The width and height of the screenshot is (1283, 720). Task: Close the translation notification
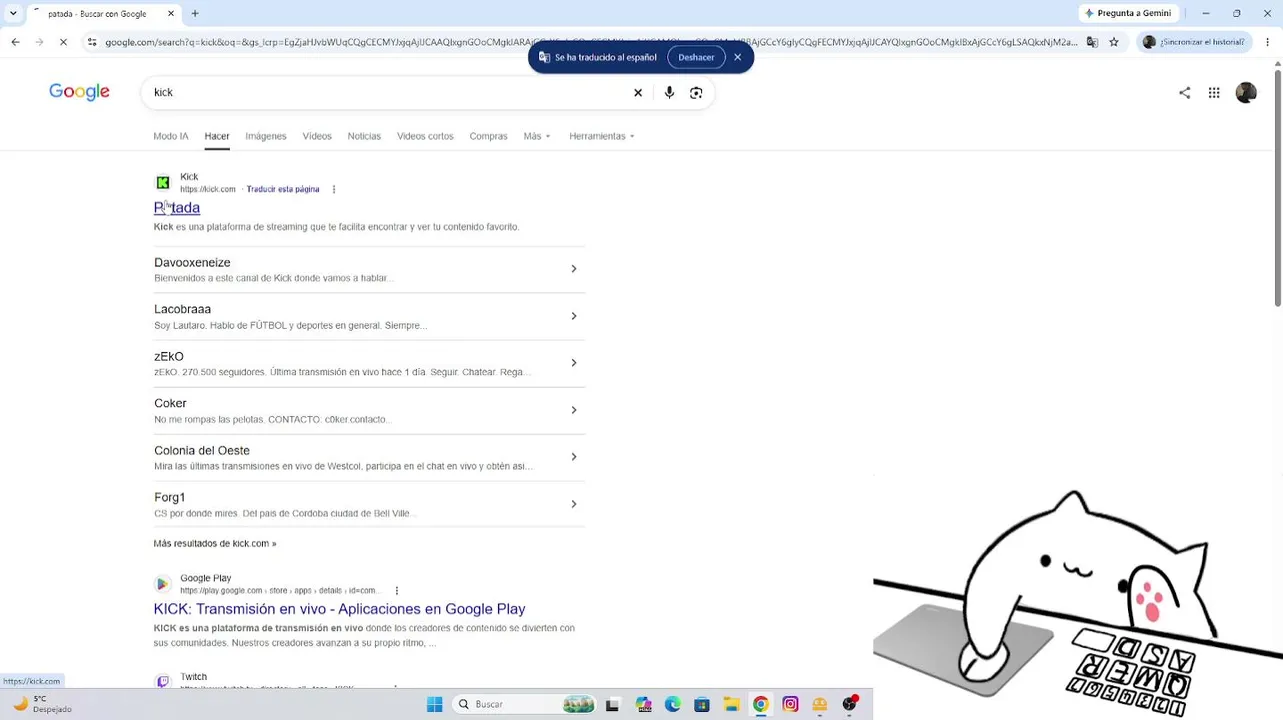pos(738,57)
